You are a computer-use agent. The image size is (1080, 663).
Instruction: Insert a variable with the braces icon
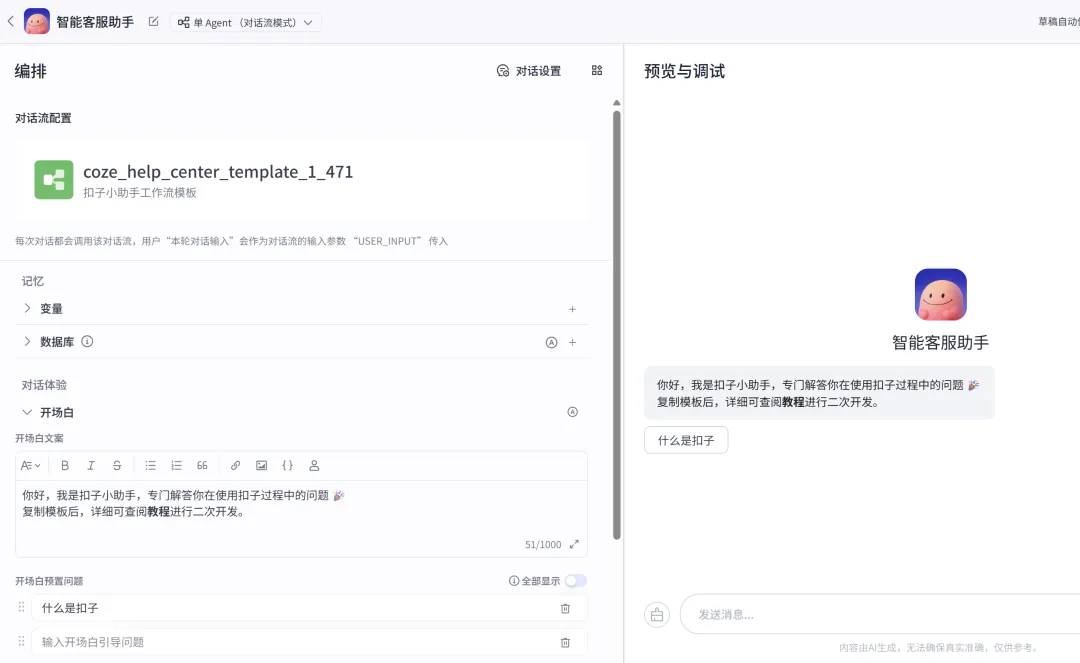(288, 465)
